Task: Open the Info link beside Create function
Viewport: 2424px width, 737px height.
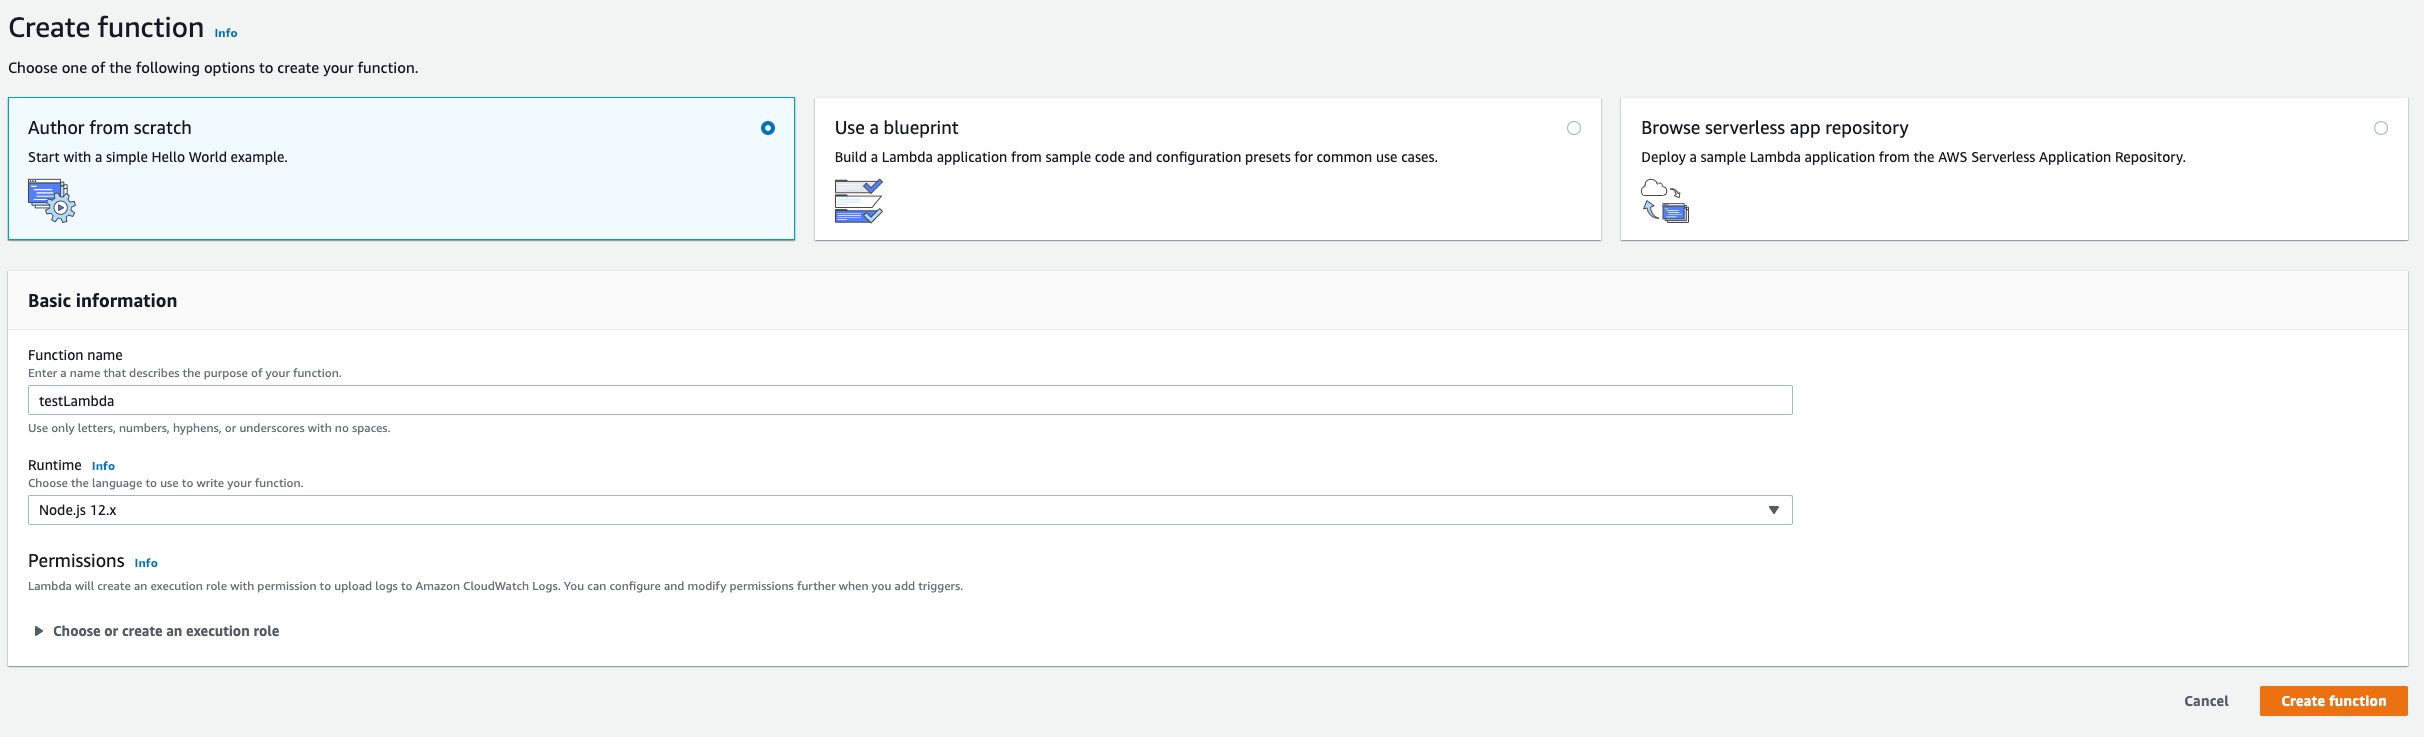Action: [x=226, y=33]
